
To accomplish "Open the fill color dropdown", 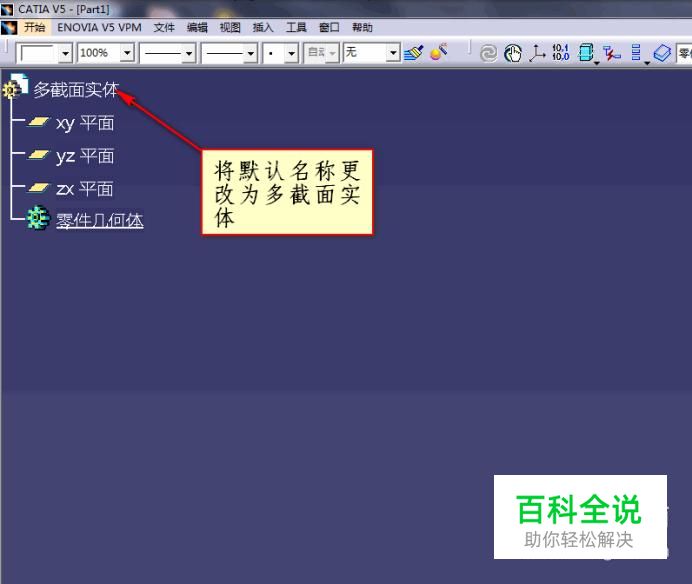I will [x=66, y=53].
